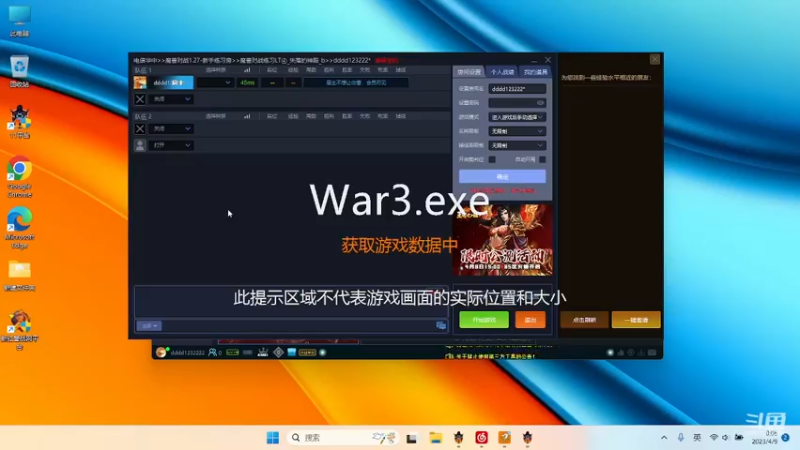Click the friends icon in the bottom status bar
Viewport: 800px width, 450px height.
[x=213, y=352]
